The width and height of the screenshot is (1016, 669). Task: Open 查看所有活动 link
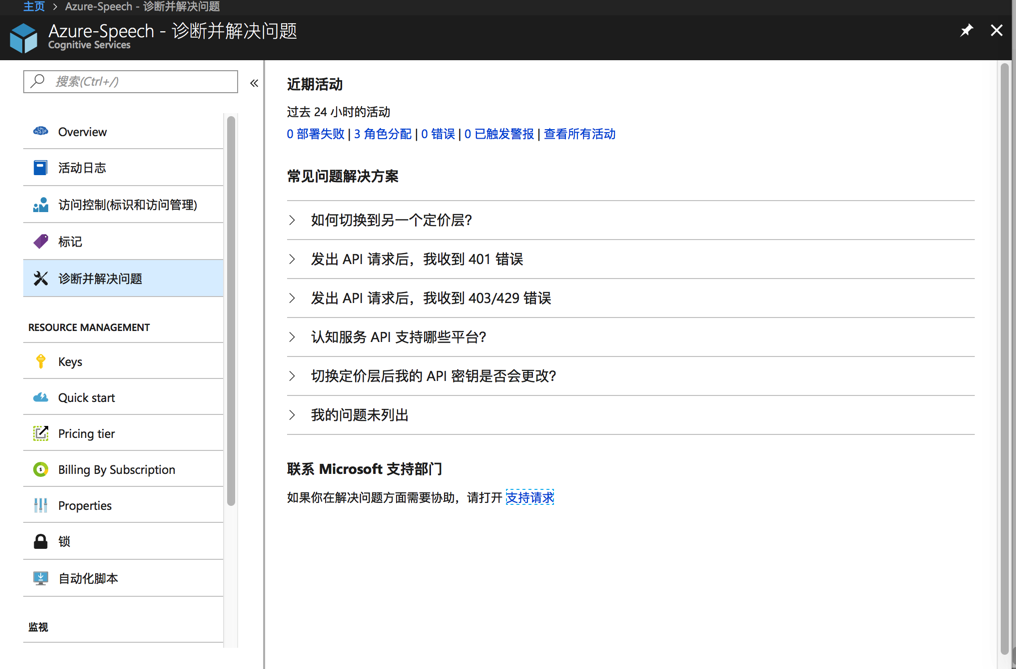tap(579, 134)
